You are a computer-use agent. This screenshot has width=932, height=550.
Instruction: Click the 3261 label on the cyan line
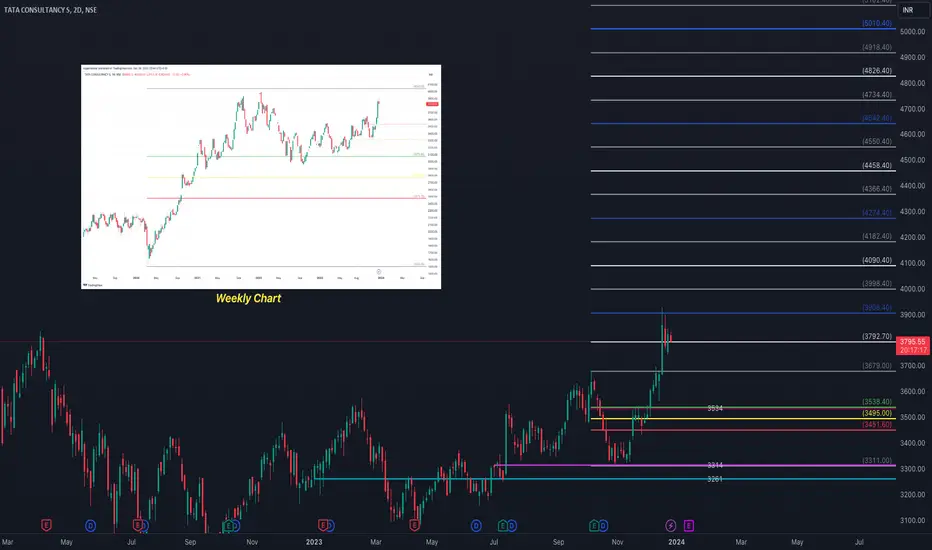[715, 479]
